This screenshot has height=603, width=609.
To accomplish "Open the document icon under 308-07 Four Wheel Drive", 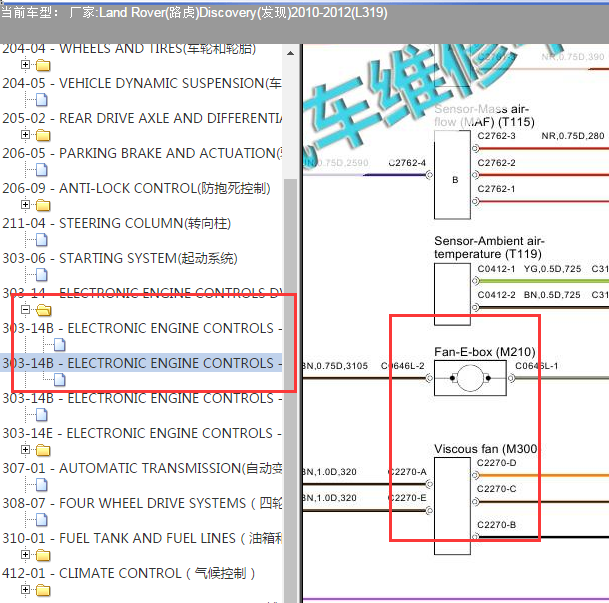I will (42, 519).
